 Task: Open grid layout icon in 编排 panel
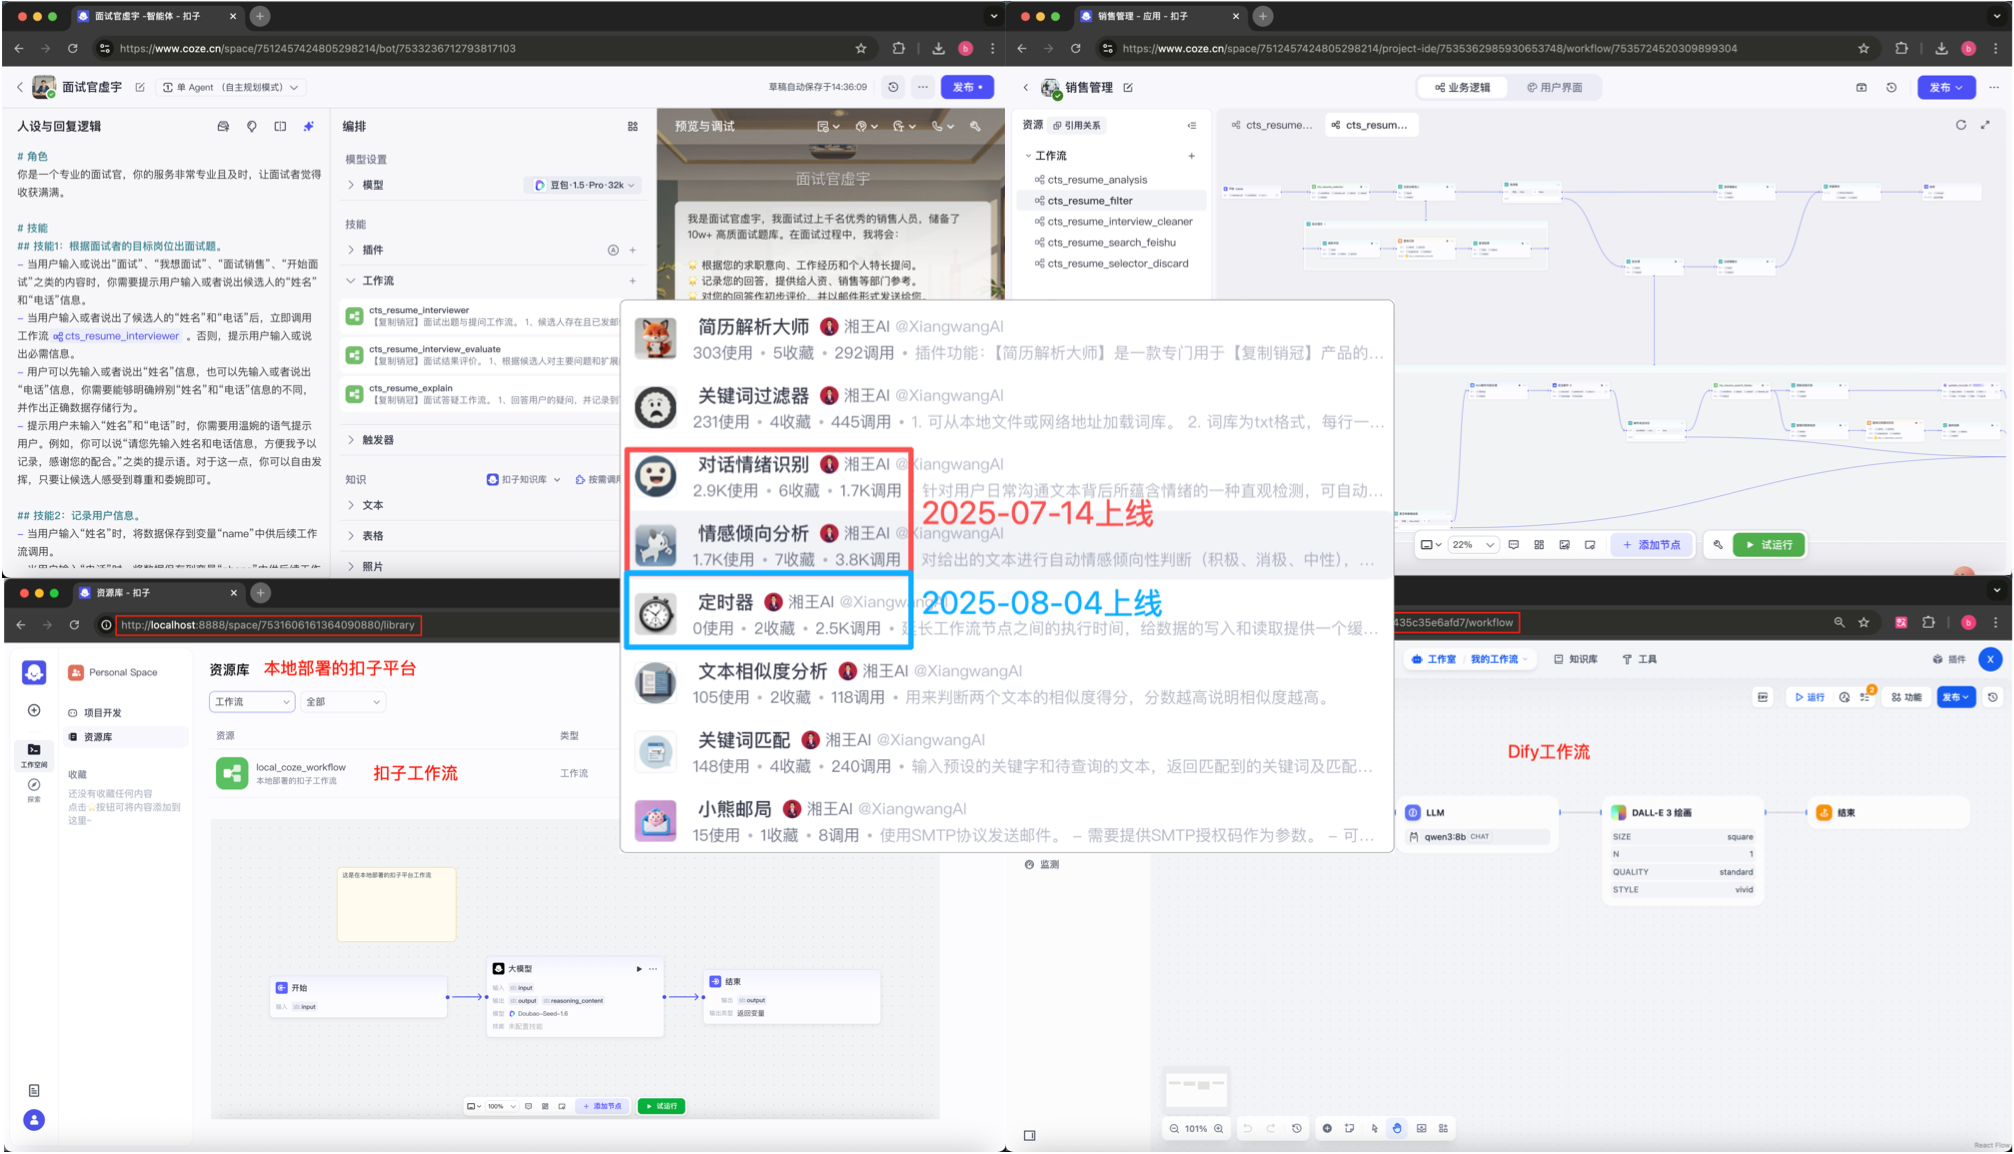click(x=632, y=126)
